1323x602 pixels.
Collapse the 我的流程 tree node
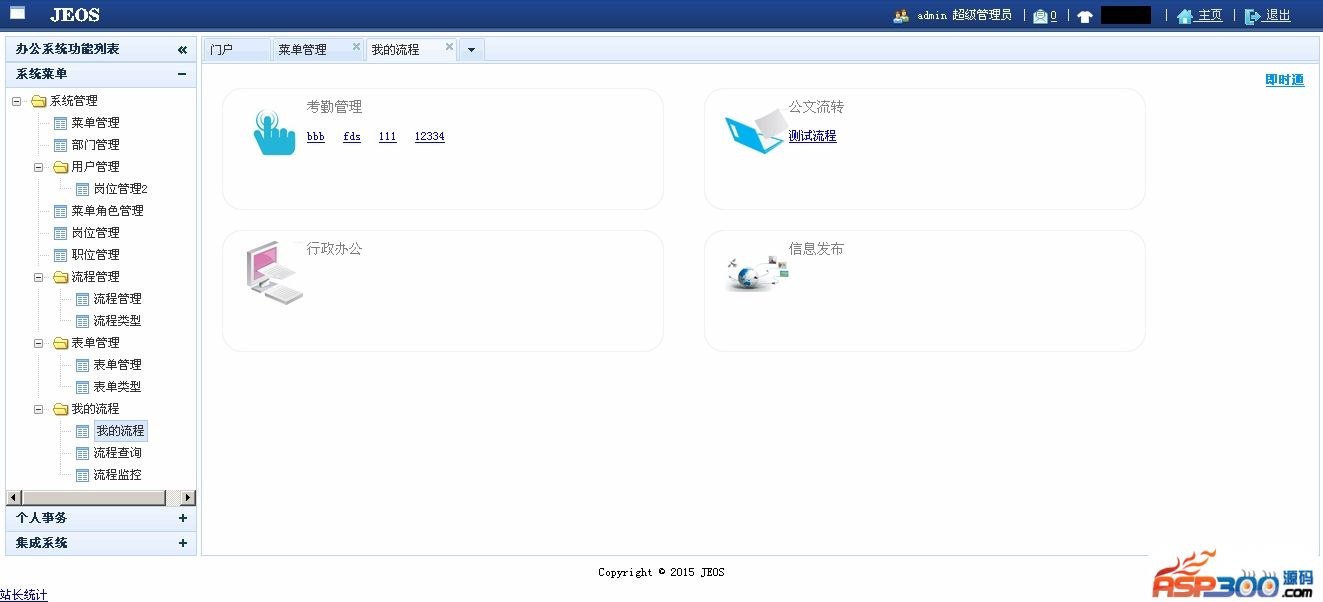[38, 409]
